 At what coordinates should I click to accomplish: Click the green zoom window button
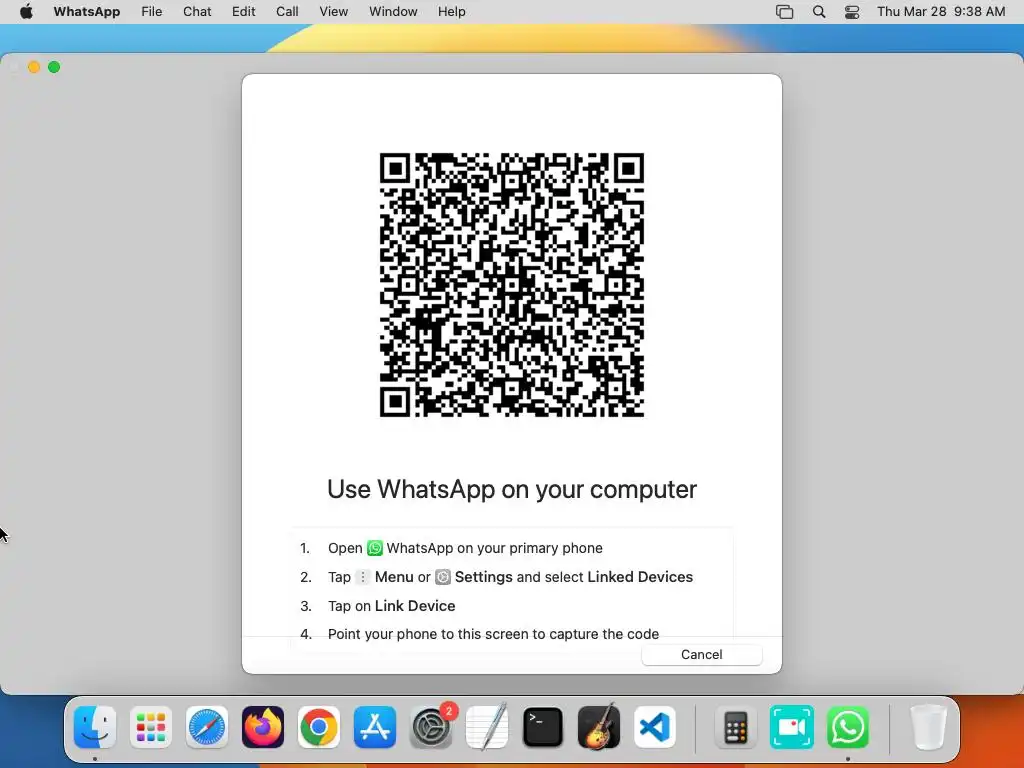point(54,67)
